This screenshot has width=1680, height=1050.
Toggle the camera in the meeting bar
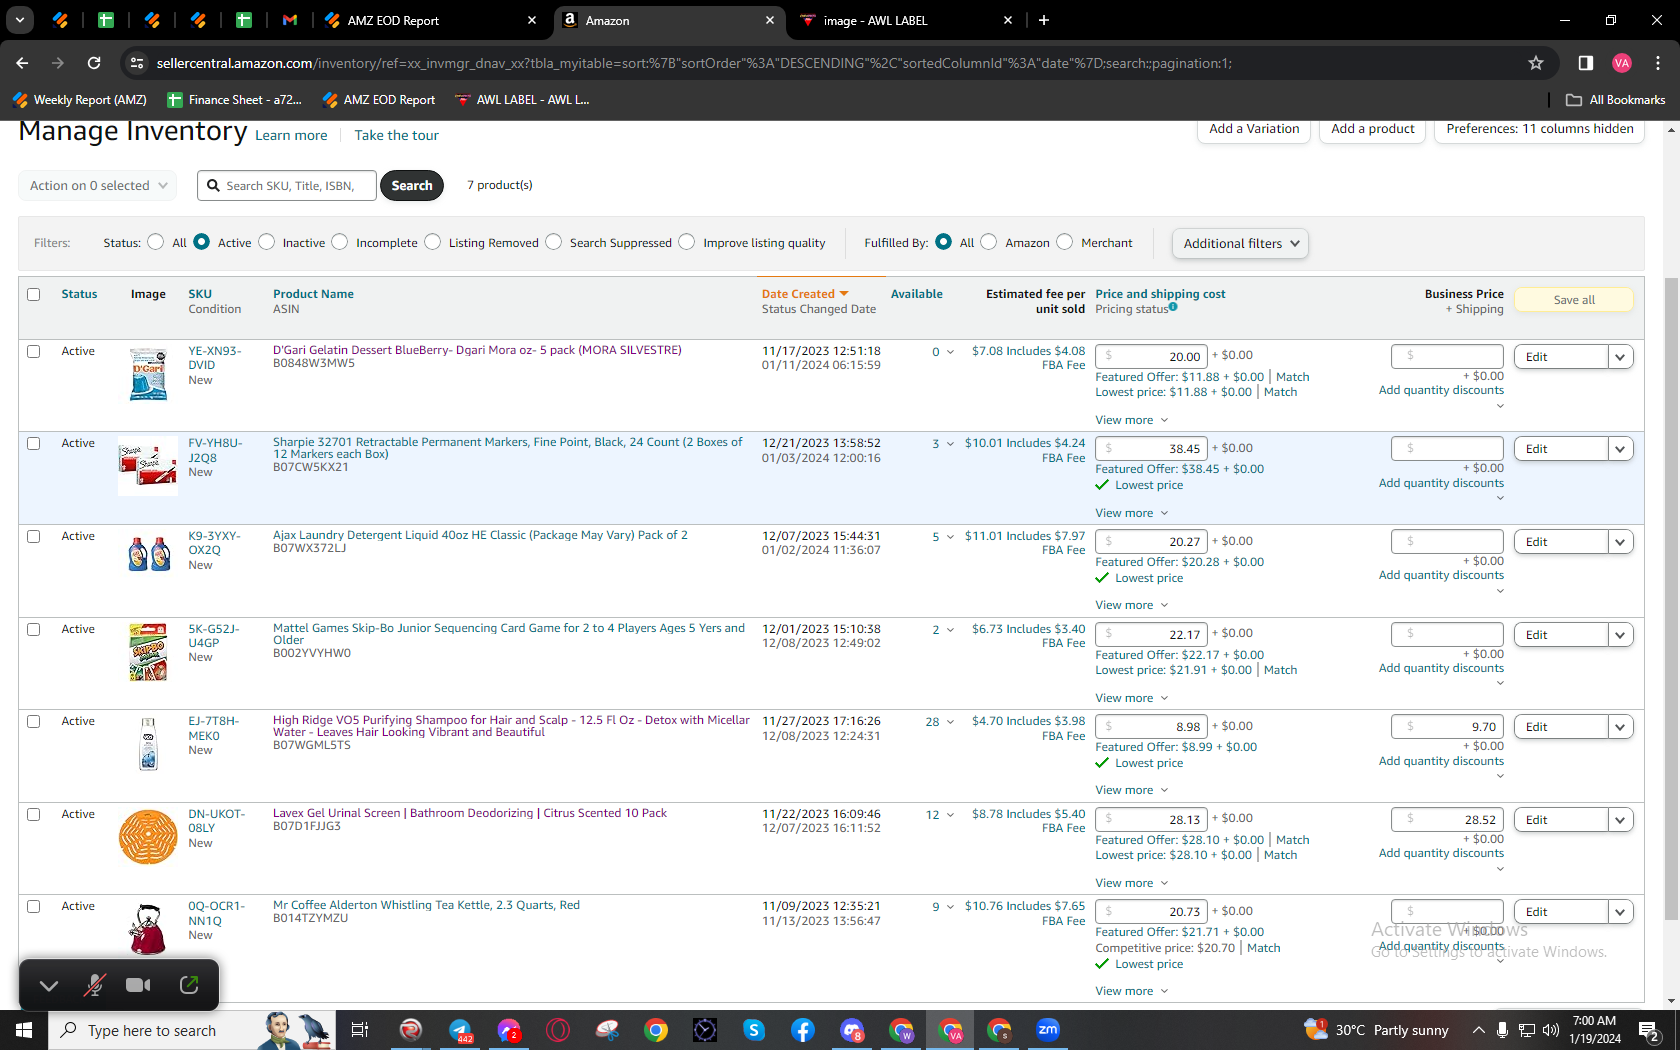tap(138, 985)
